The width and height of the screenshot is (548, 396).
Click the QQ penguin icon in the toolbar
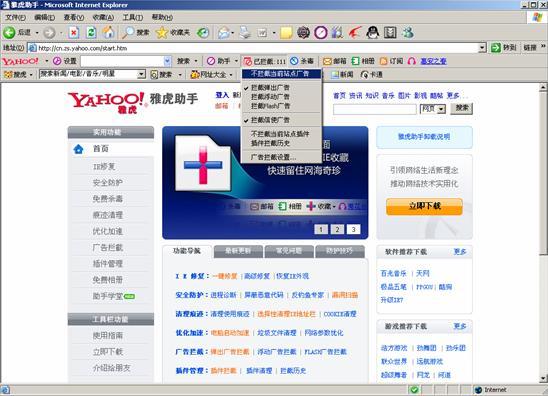point(373,33)
